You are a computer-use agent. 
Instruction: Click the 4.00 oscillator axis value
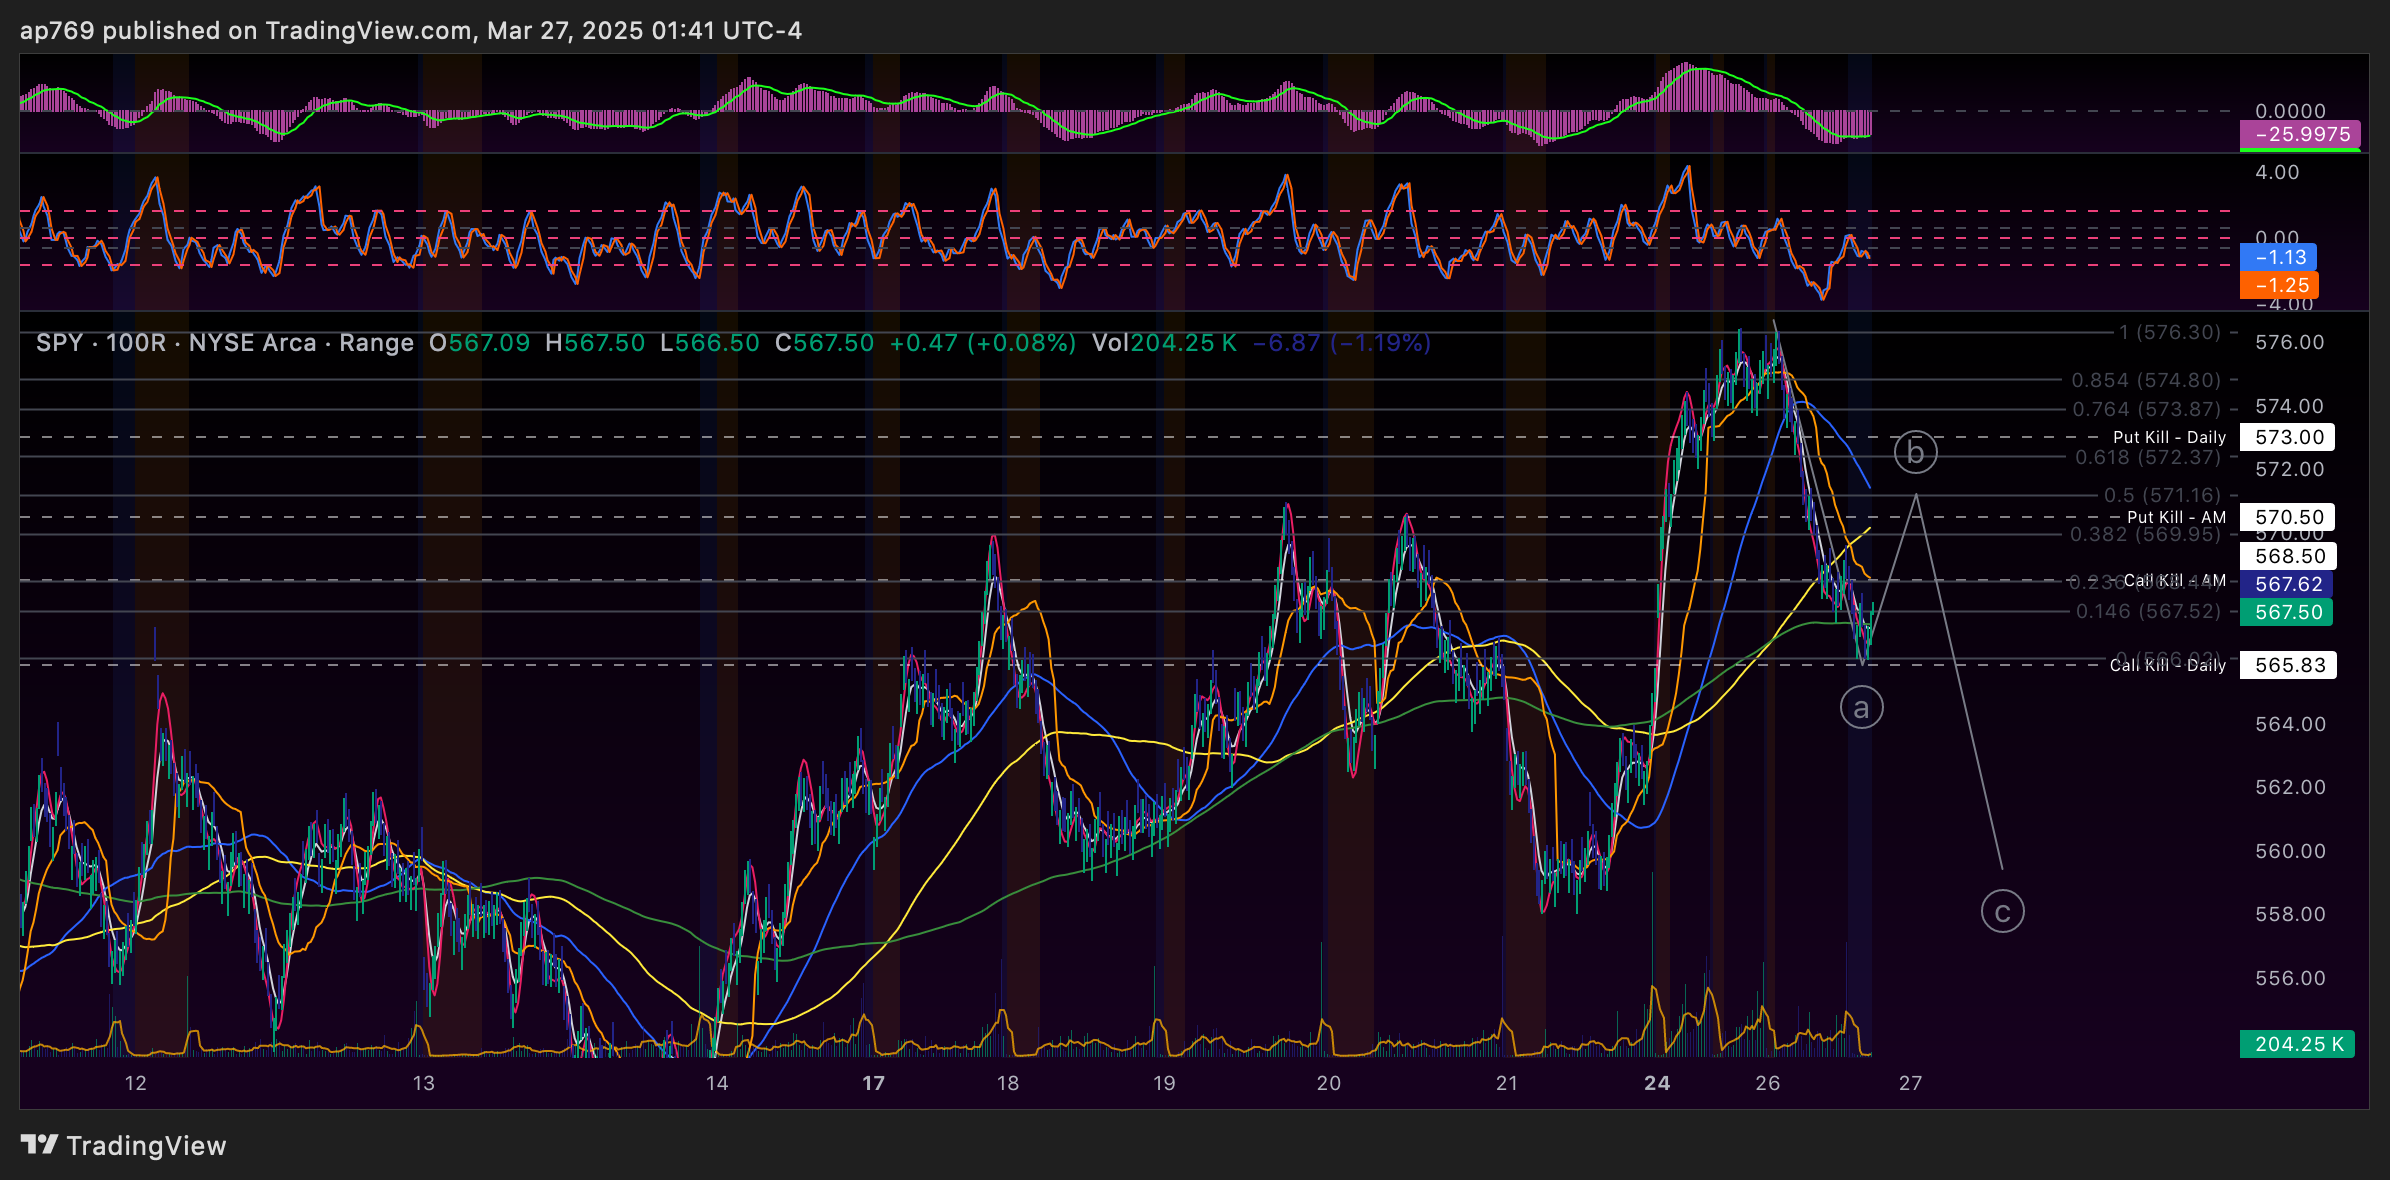click(2277, 172)
